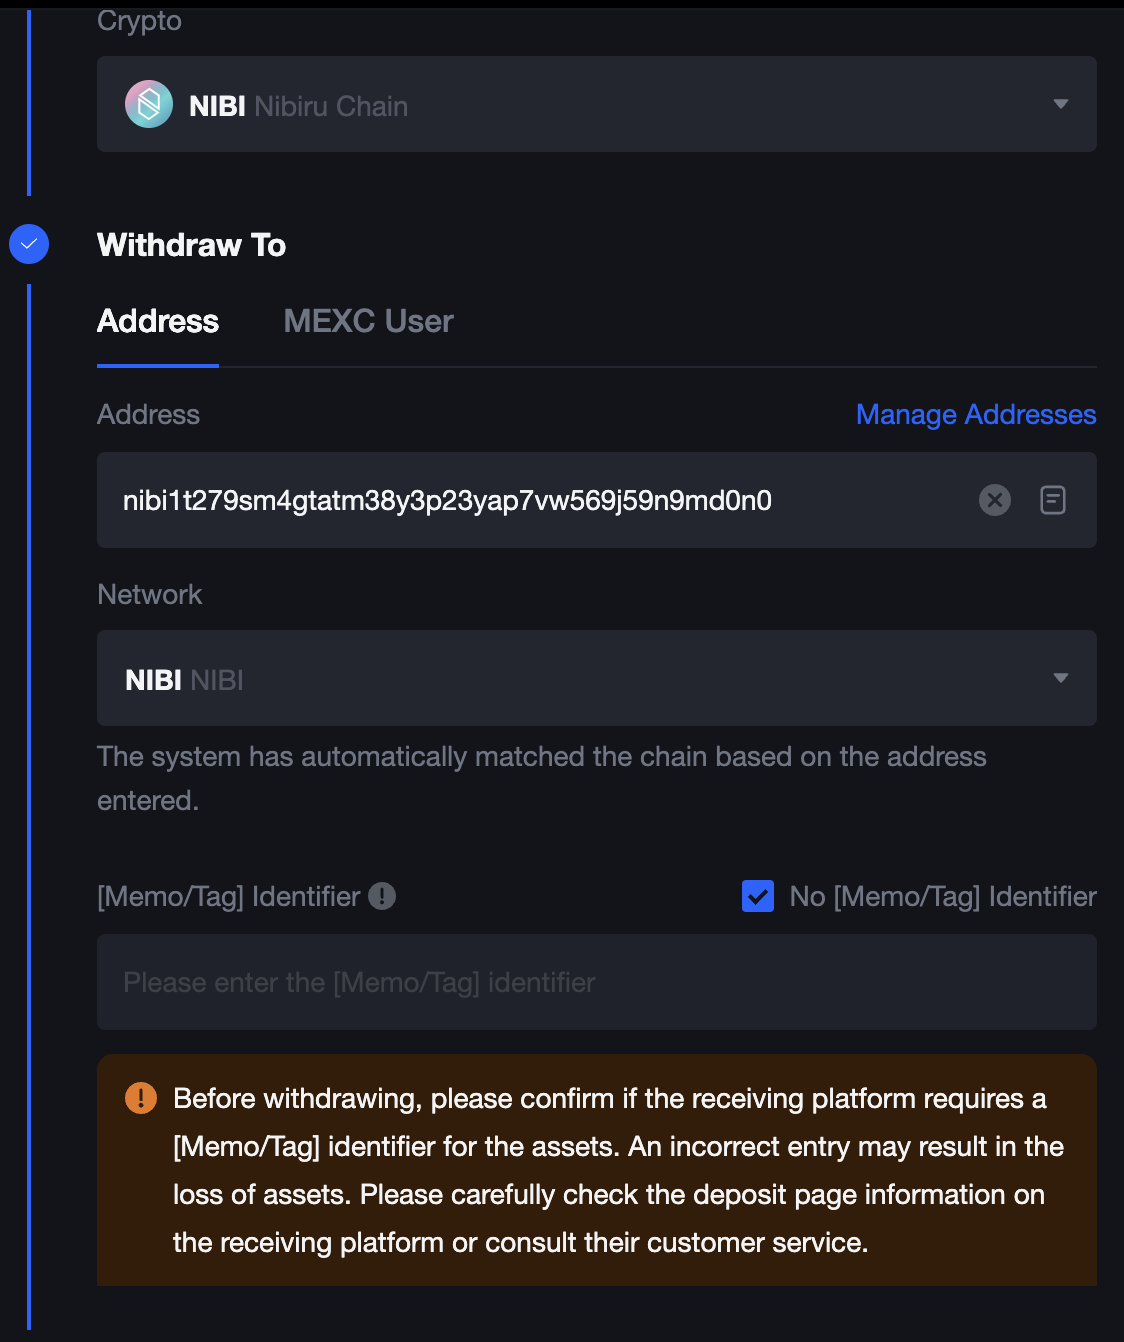
Task: Click the Memo/Tag info exclamation icon
Action: [x=382, y=896]
